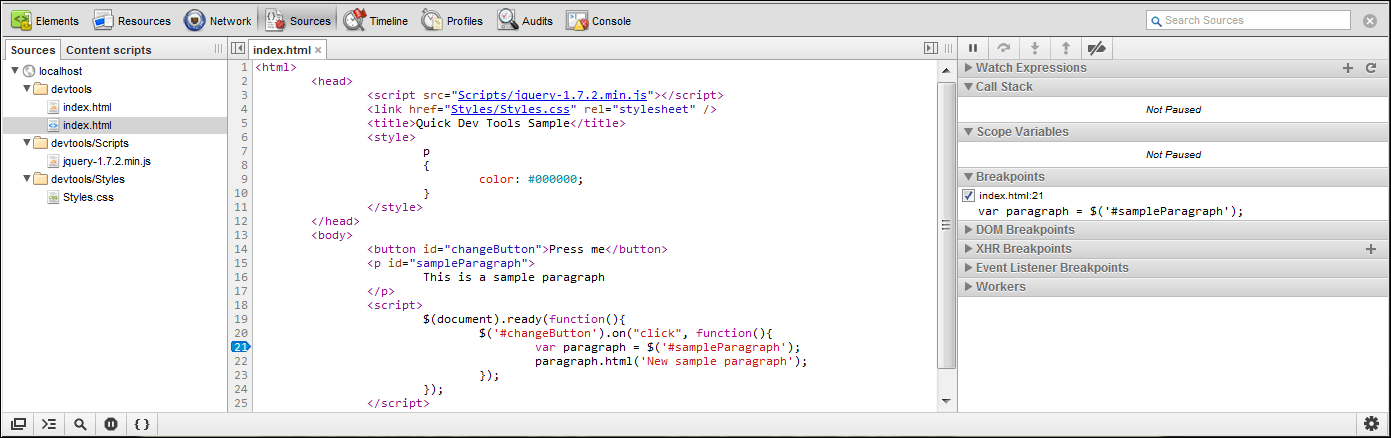Open jquery-1.7.2.min.js file
1391x438 pixels.
tap(107, 161)
